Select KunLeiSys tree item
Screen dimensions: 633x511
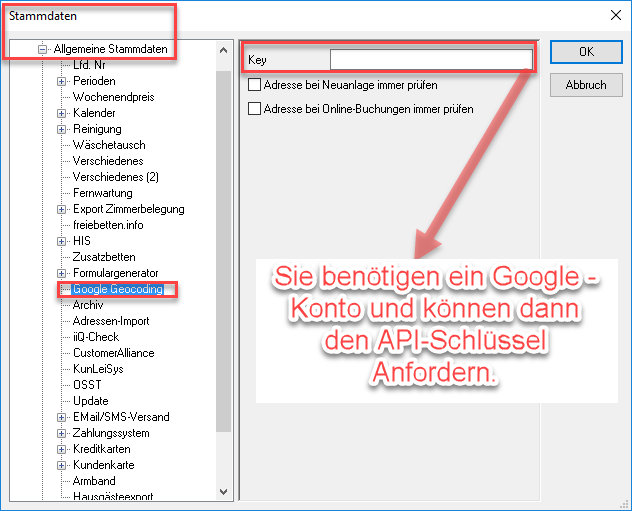(x=98, y=369)
